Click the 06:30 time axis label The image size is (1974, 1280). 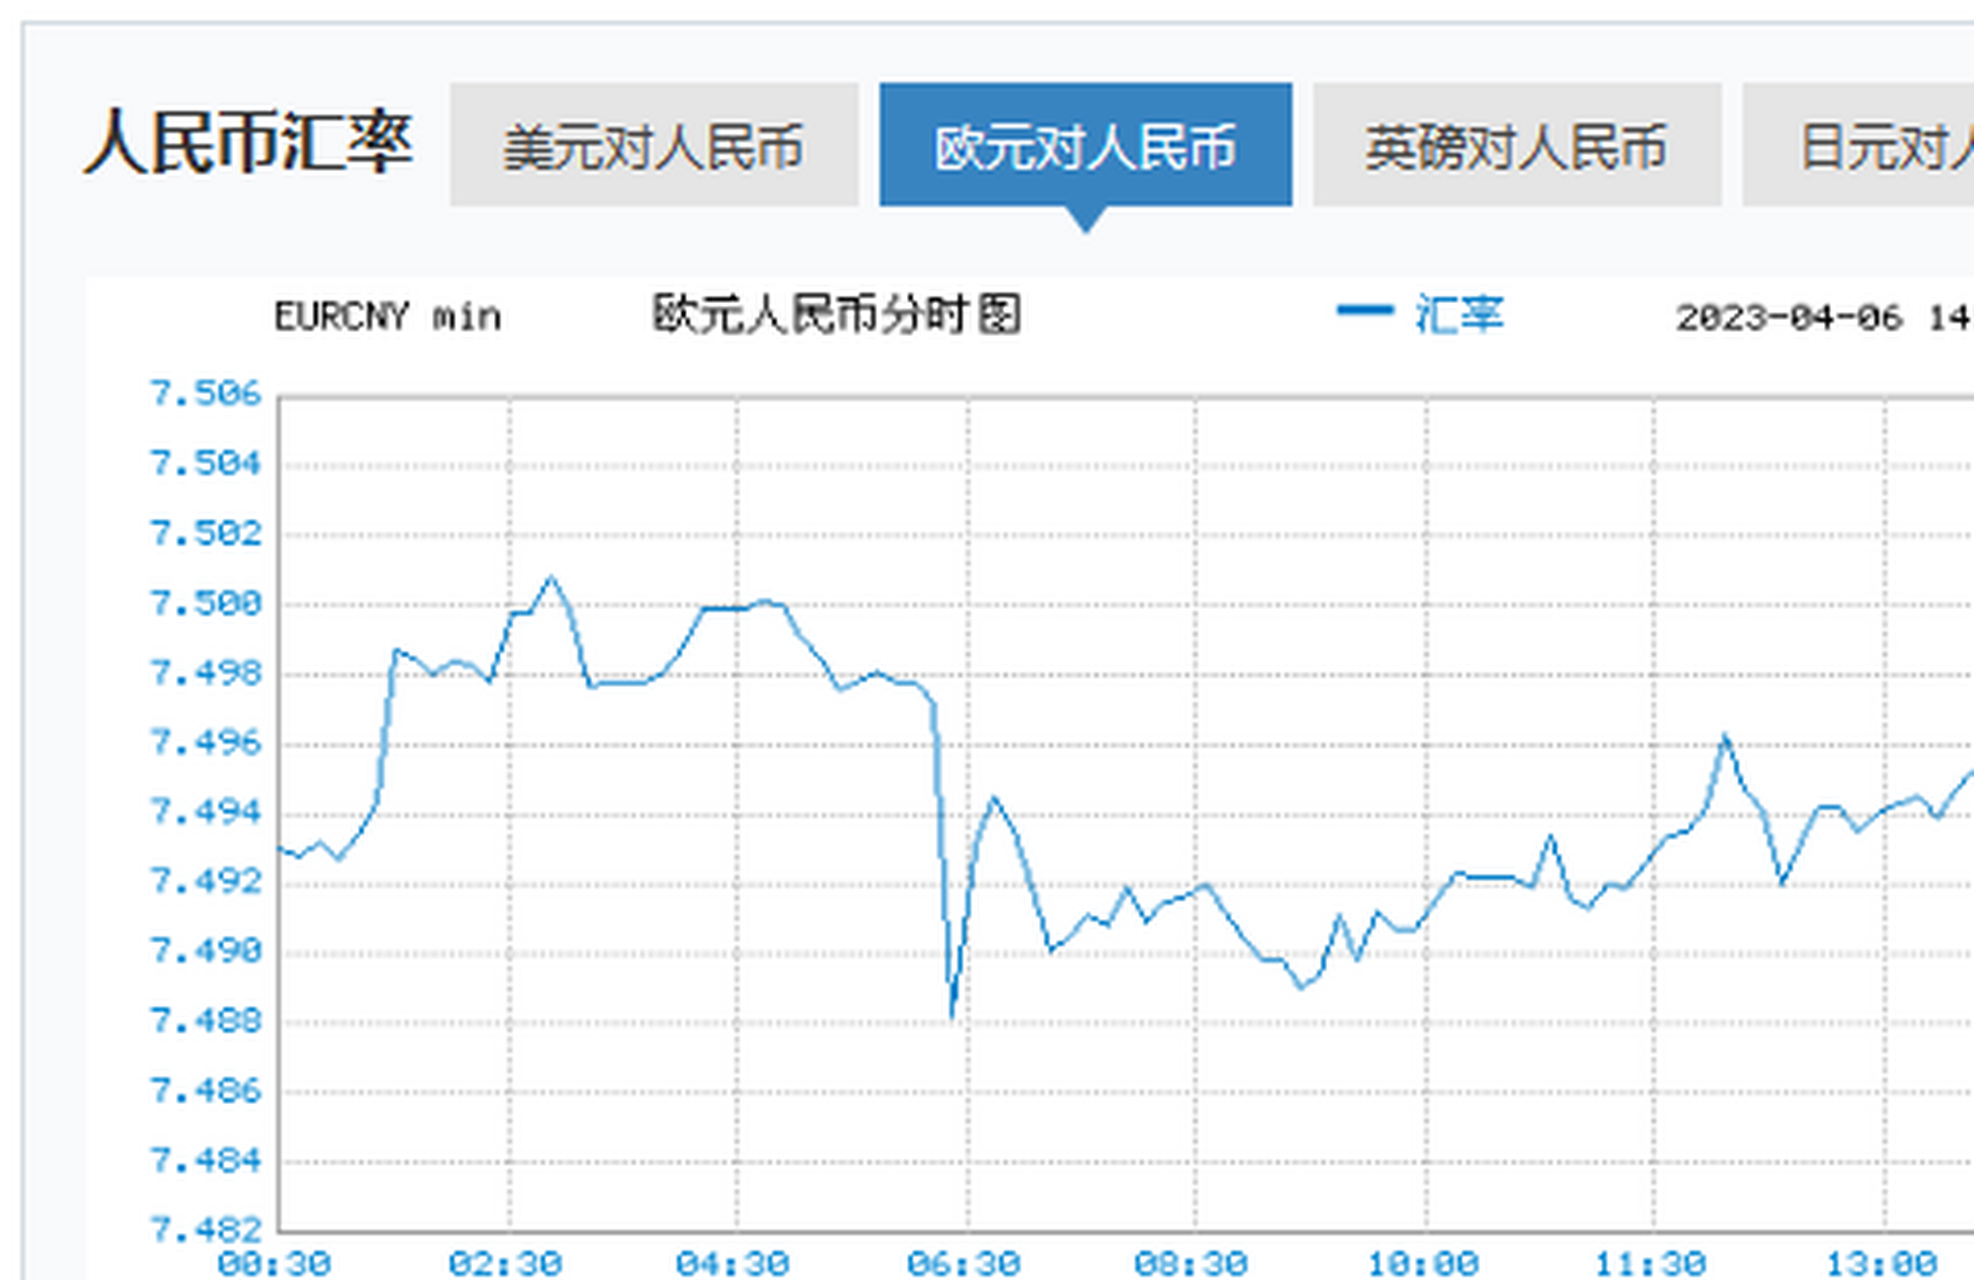coord(963,1264)
